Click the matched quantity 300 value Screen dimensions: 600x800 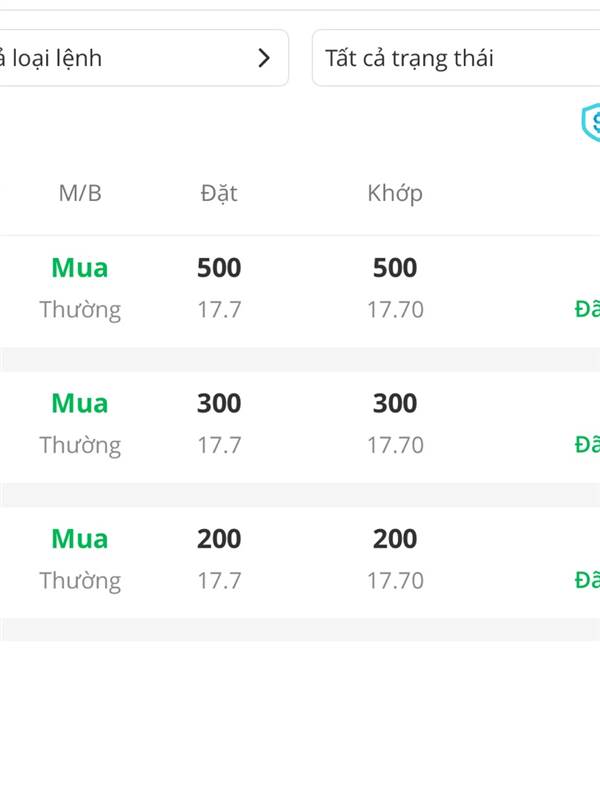pyautogui.click(x=395, y=404)
